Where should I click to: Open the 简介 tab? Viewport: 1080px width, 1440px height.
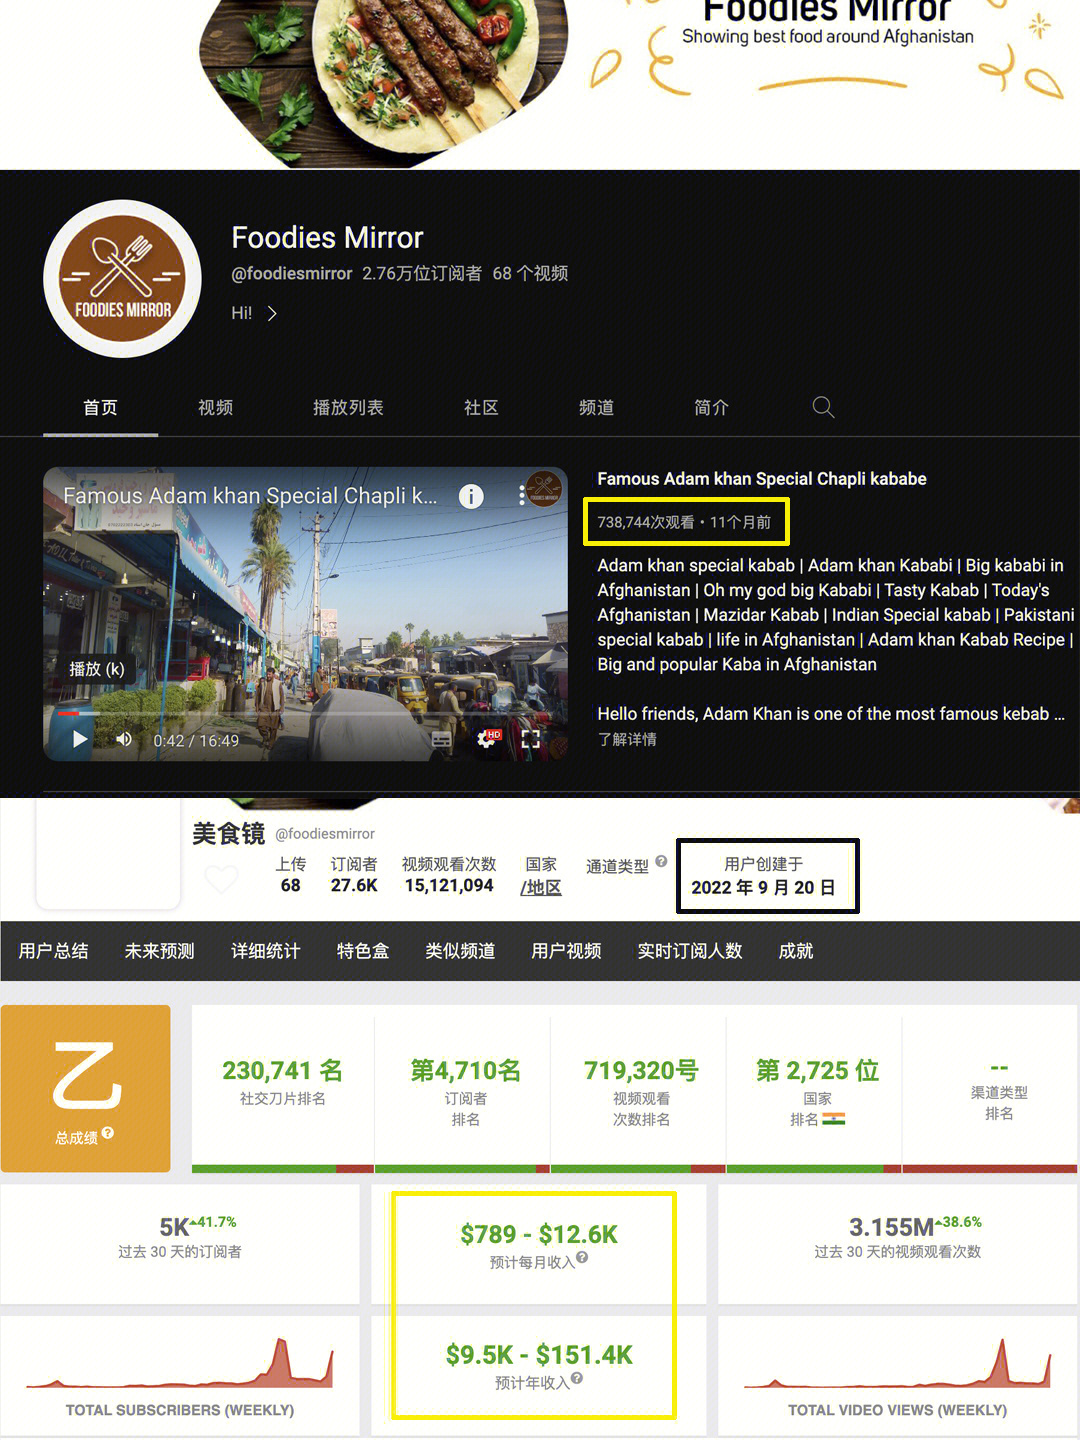[x=711, y=408]
